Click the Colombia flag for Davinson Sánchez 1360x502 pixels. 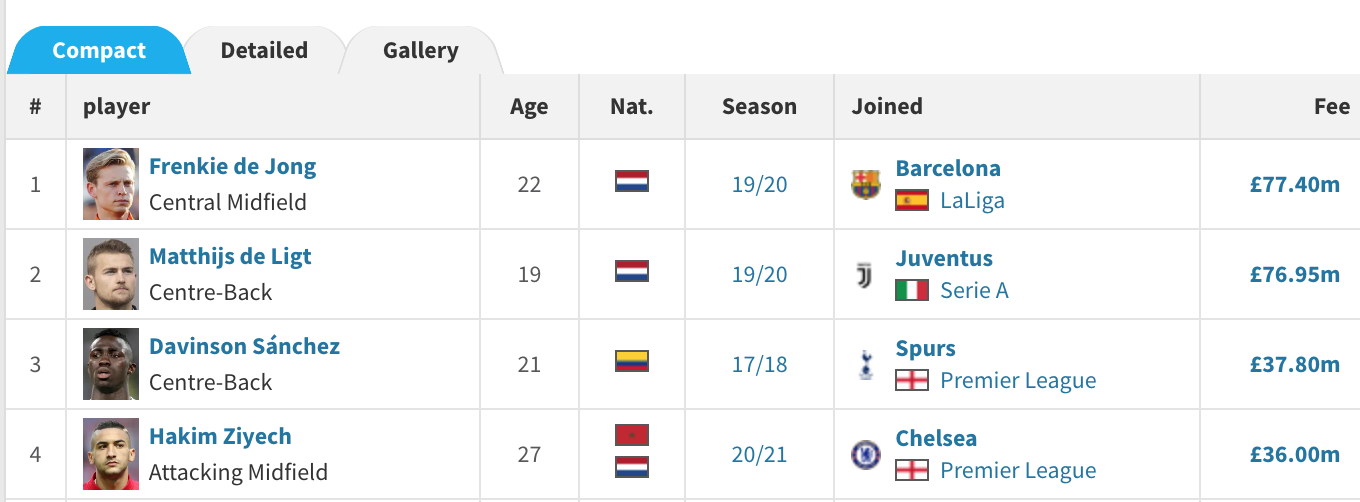coord(632,361)
